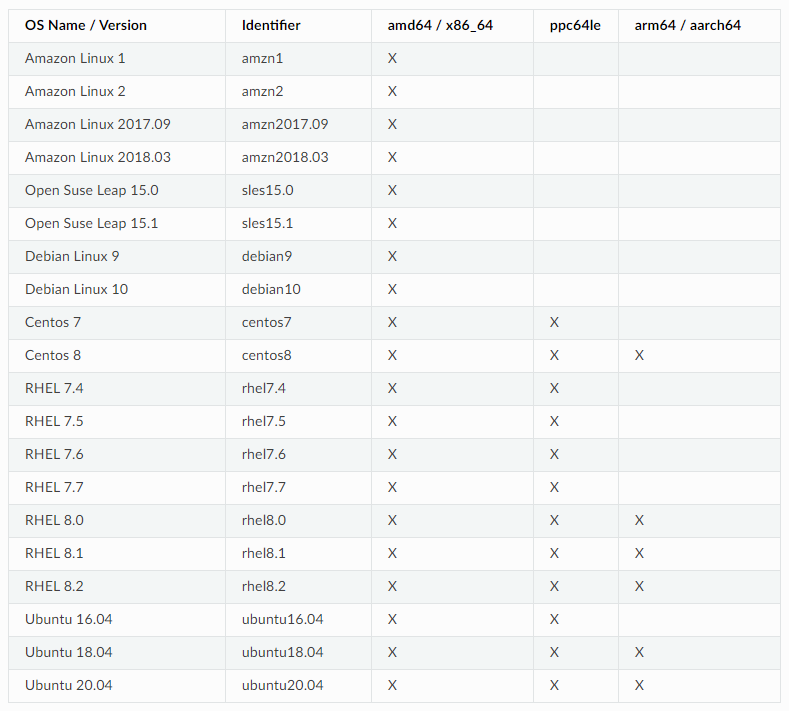789x711 pixels.
Task: Click the Open Suse Leap 15.0 name
Action: (x=92, y=191)
